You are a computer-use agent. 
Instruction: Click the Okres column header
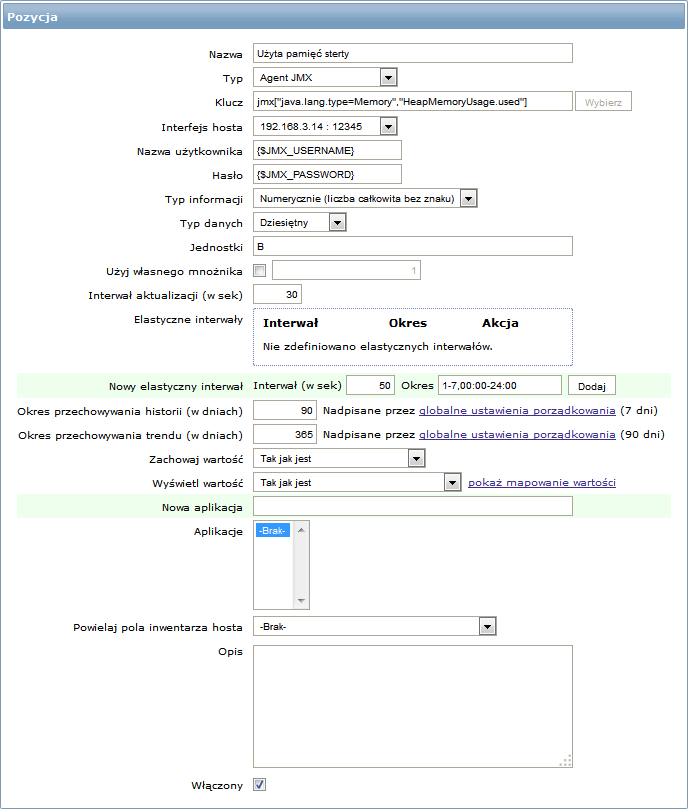pos(408,323)
